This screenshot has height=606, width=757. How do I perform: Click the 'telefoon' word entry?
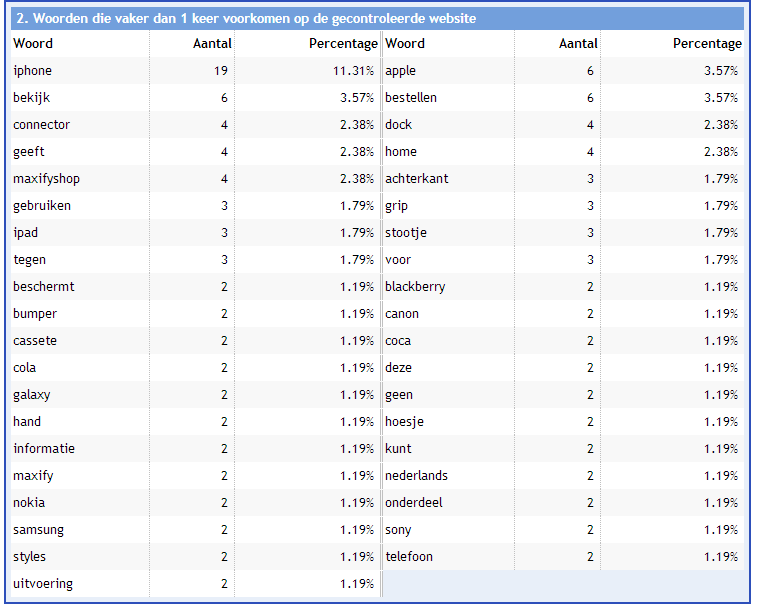click(x=408, y=557)
